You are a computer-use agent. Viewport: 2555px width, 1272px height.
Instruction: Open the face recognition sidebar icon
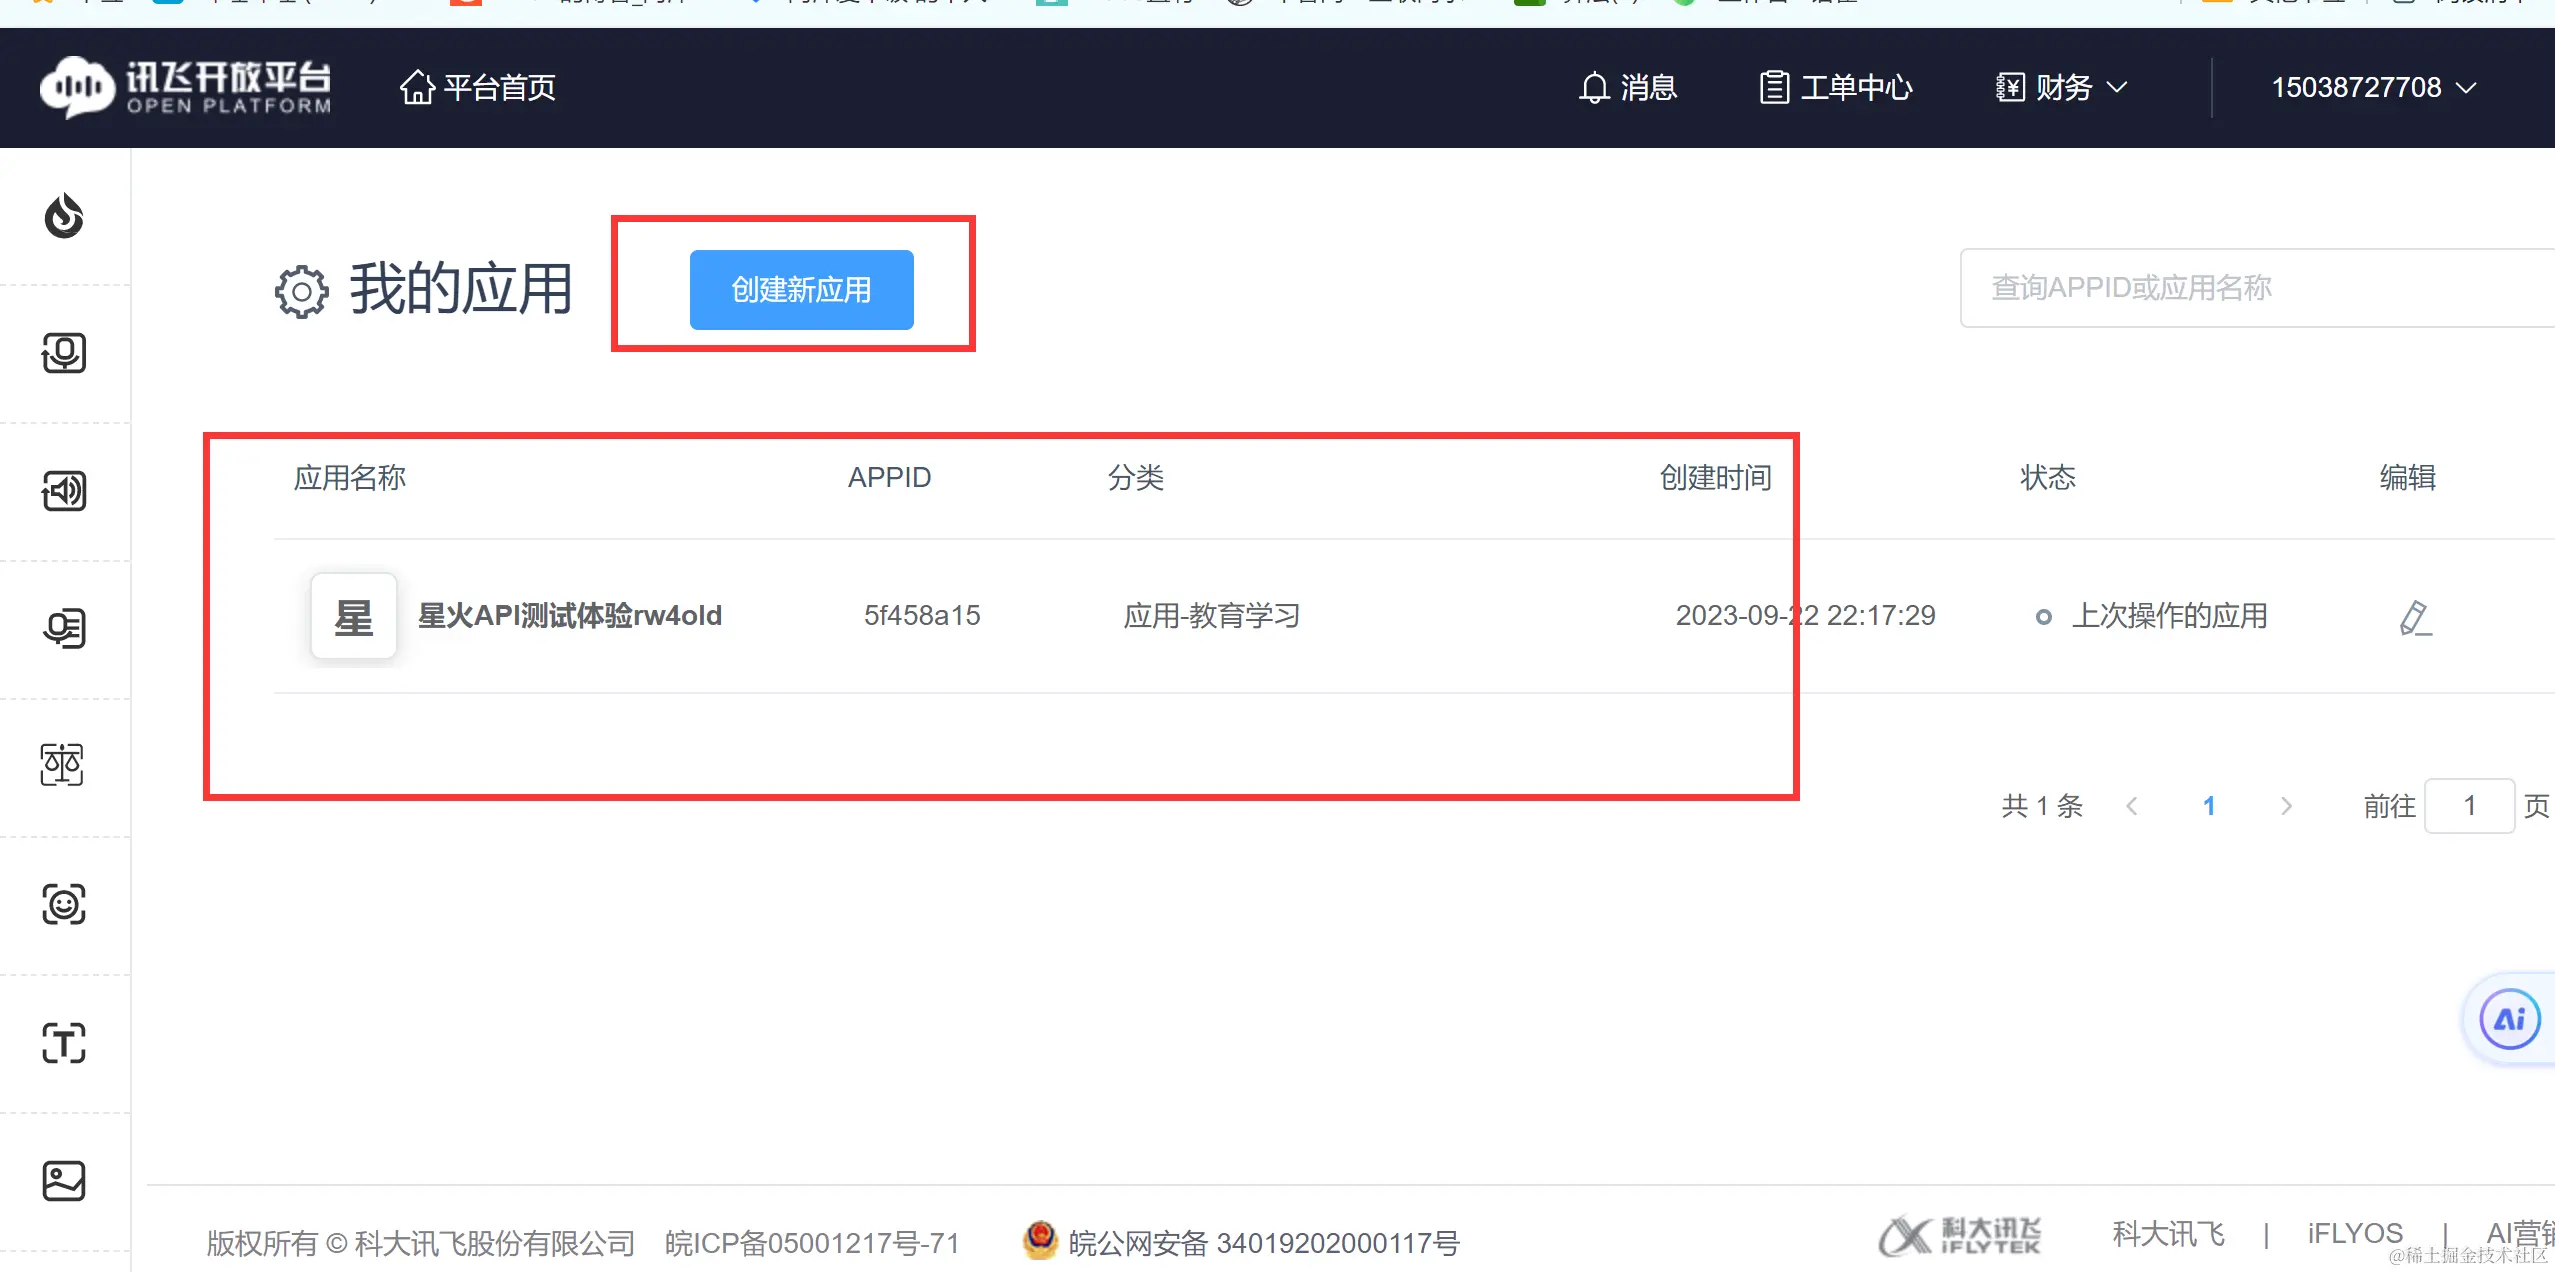pyautogui.click(x=64, y=905)
